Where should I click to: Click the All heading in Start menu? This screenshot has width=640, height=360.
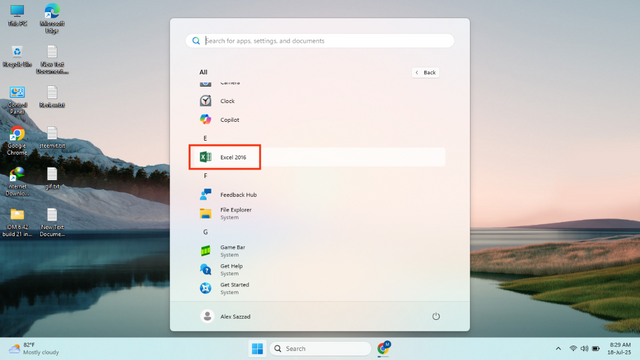coord(203,72)
